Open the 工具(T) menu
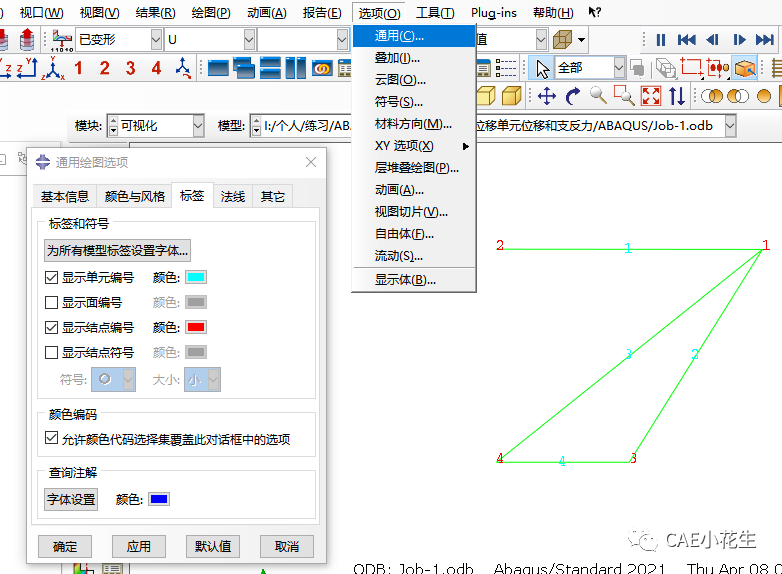Image resolution: width=782 pixels, height=574 pixels. click(435, 12)
